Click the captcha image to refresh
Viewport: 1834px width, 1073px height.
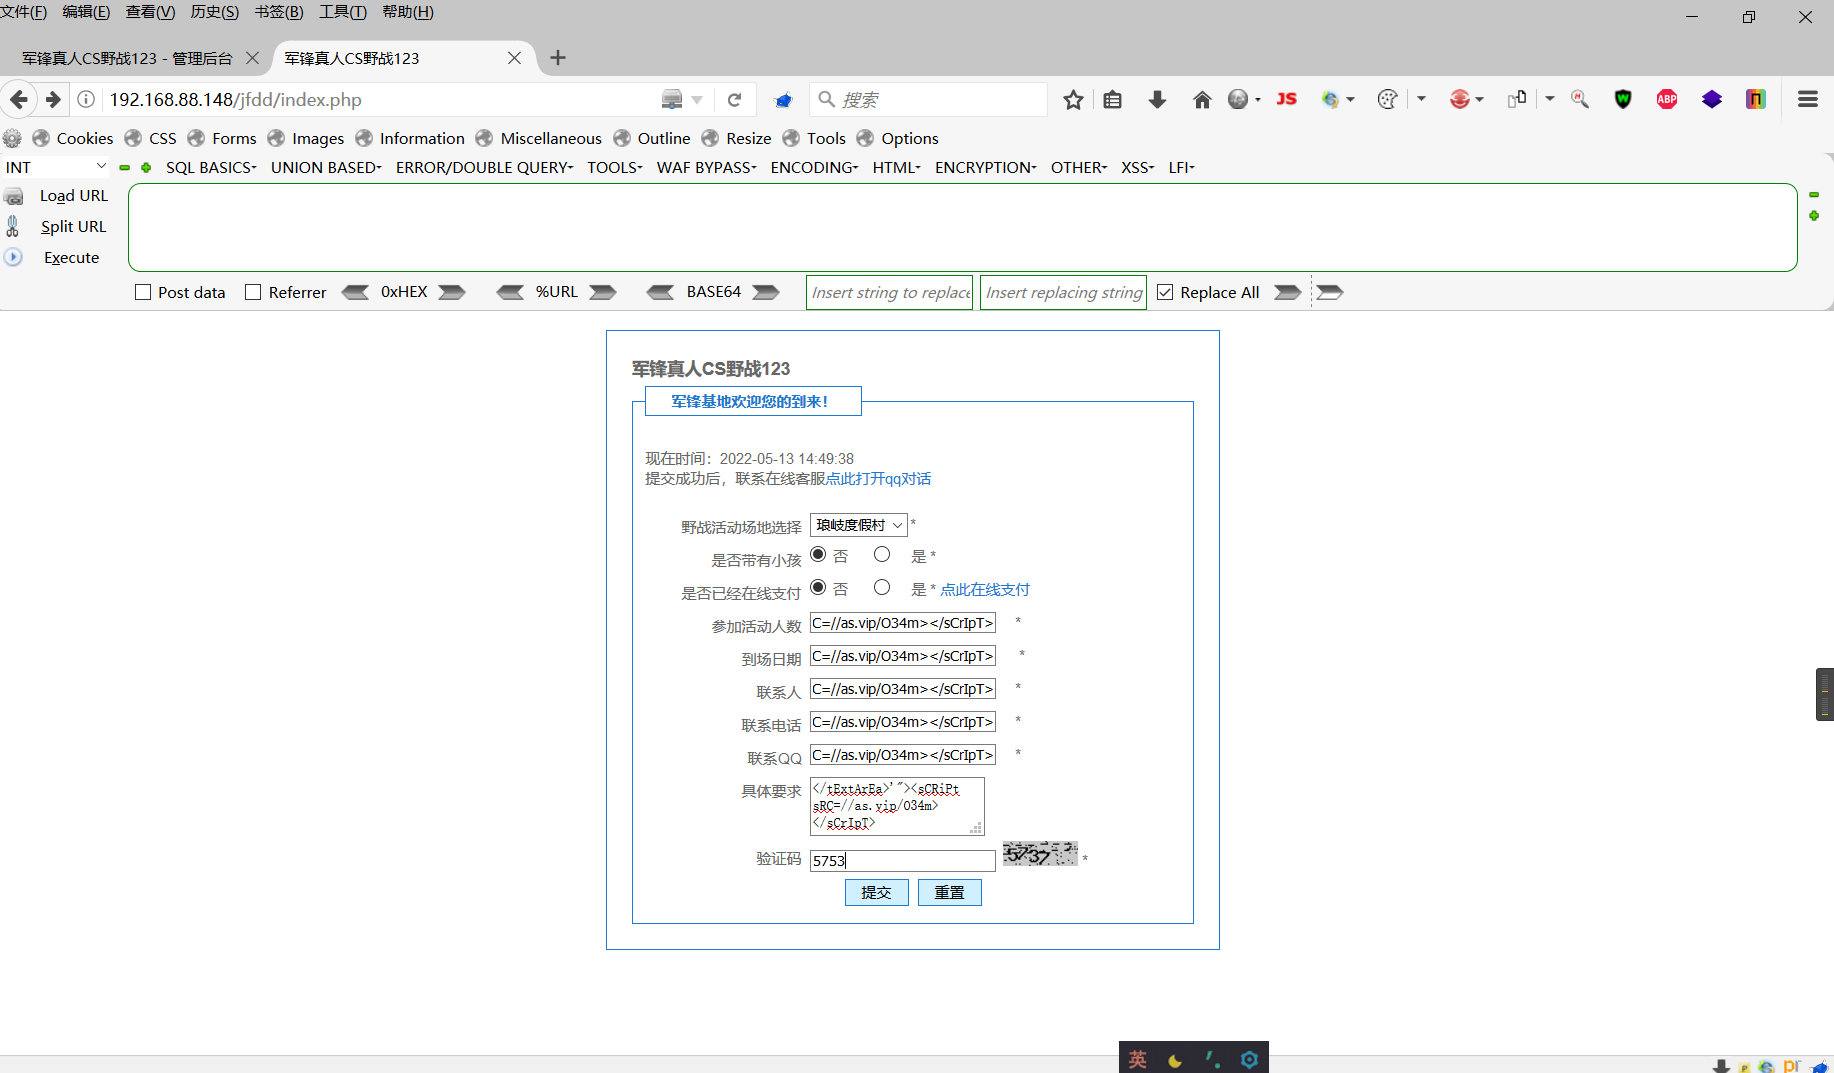coord(1040,853)
